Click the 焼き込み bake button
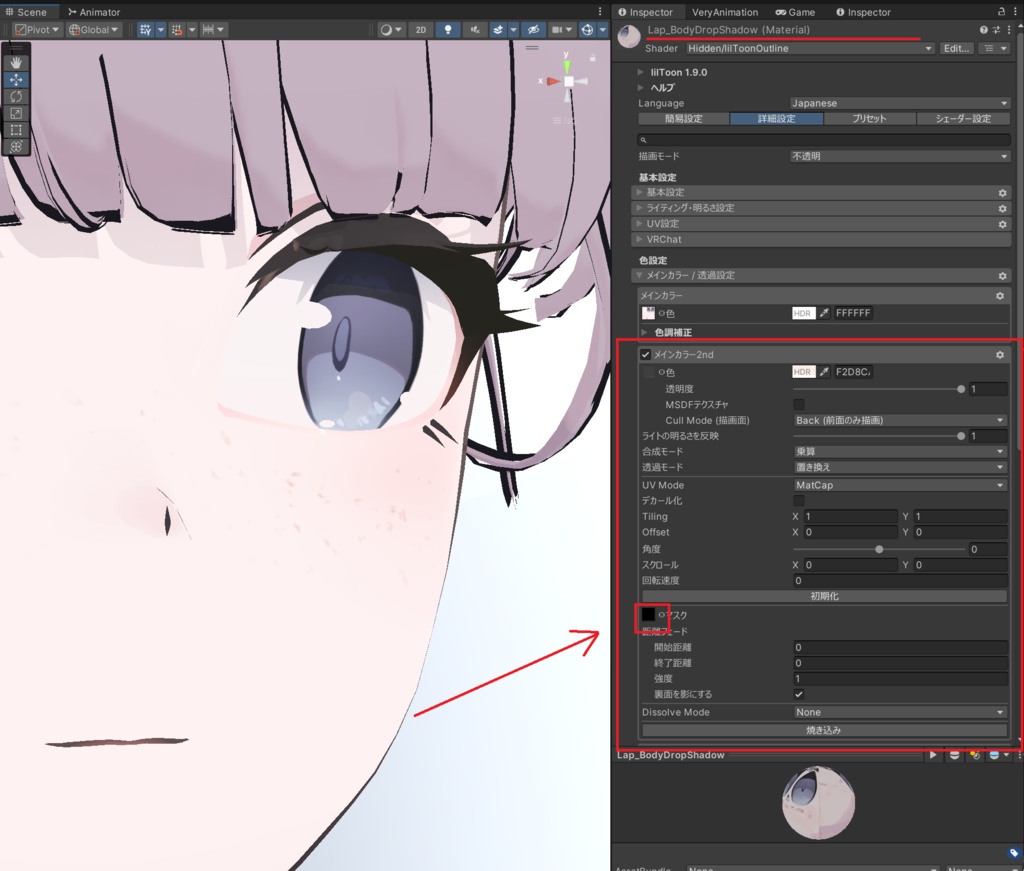The height and width of the screenshot is (871, 1024). click(x=824, y=730)
